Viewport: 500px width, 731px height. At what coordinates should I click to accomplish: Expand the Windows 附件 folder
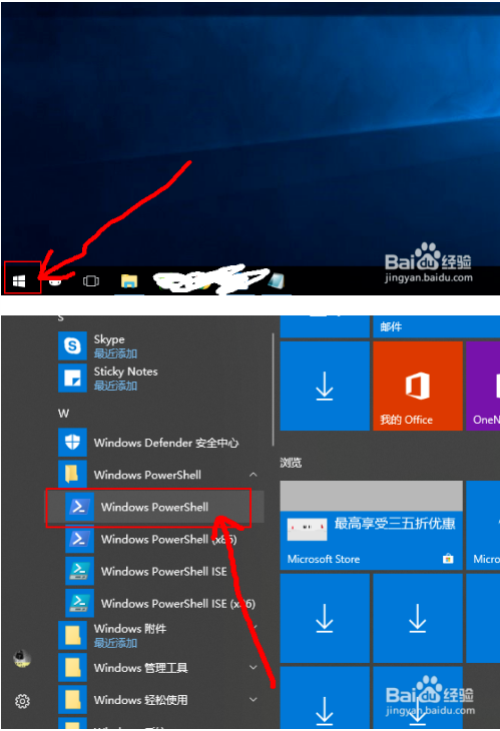(158, 635)
